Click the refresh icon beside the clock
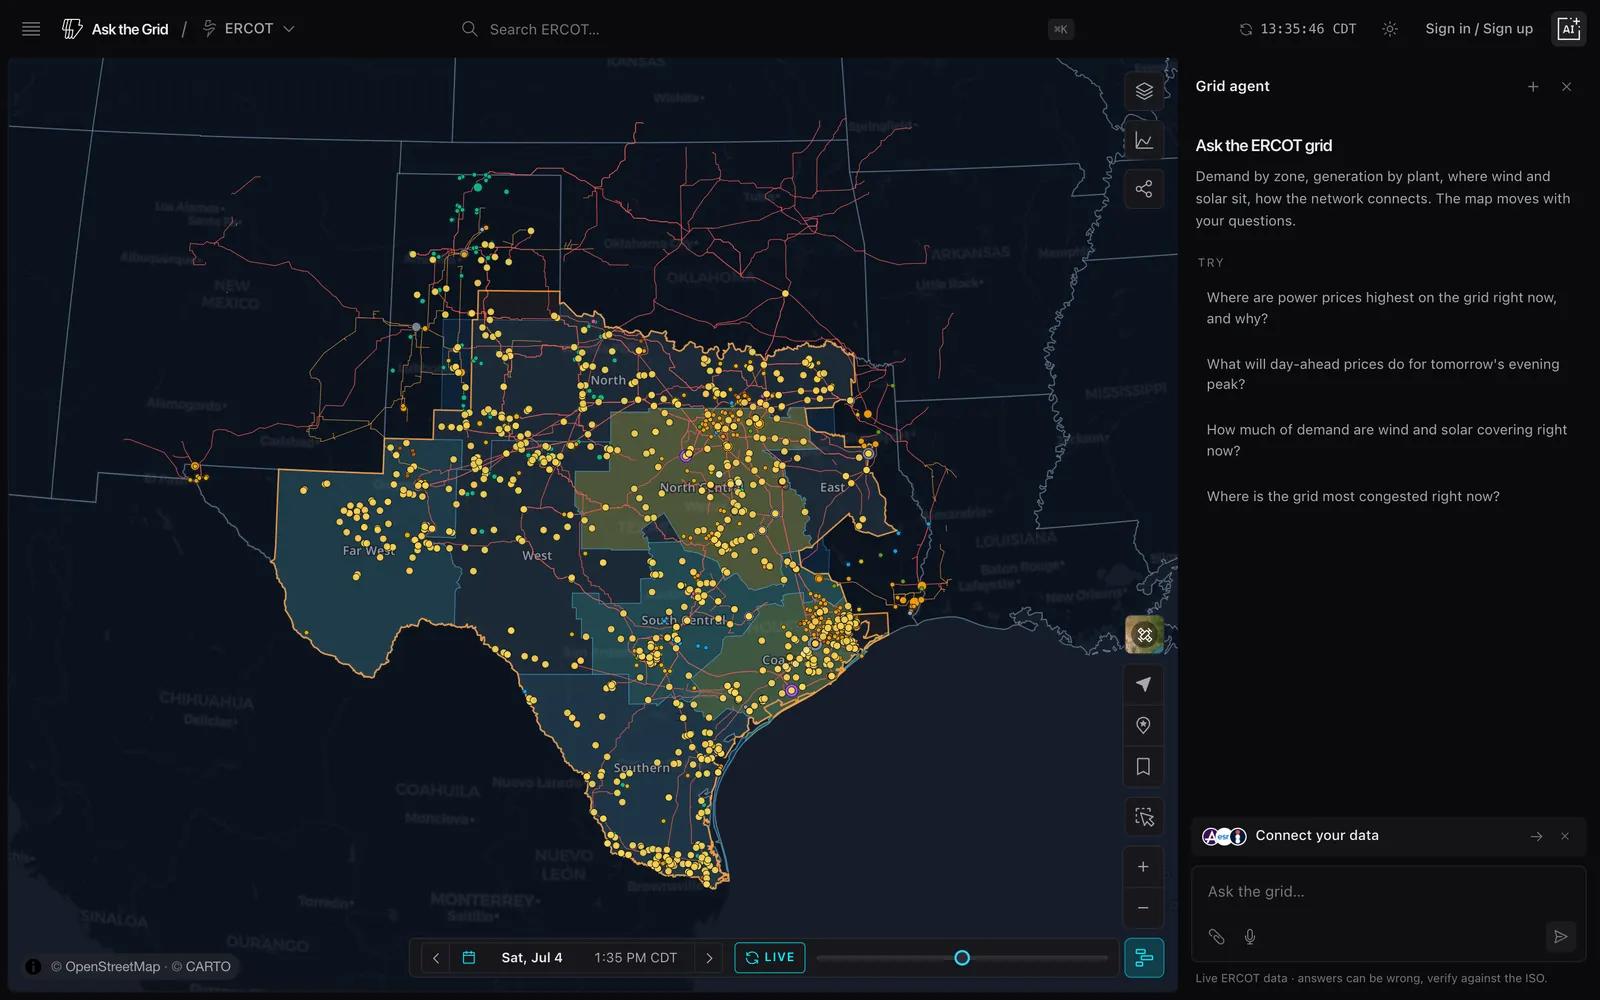 coord(1246,29)
